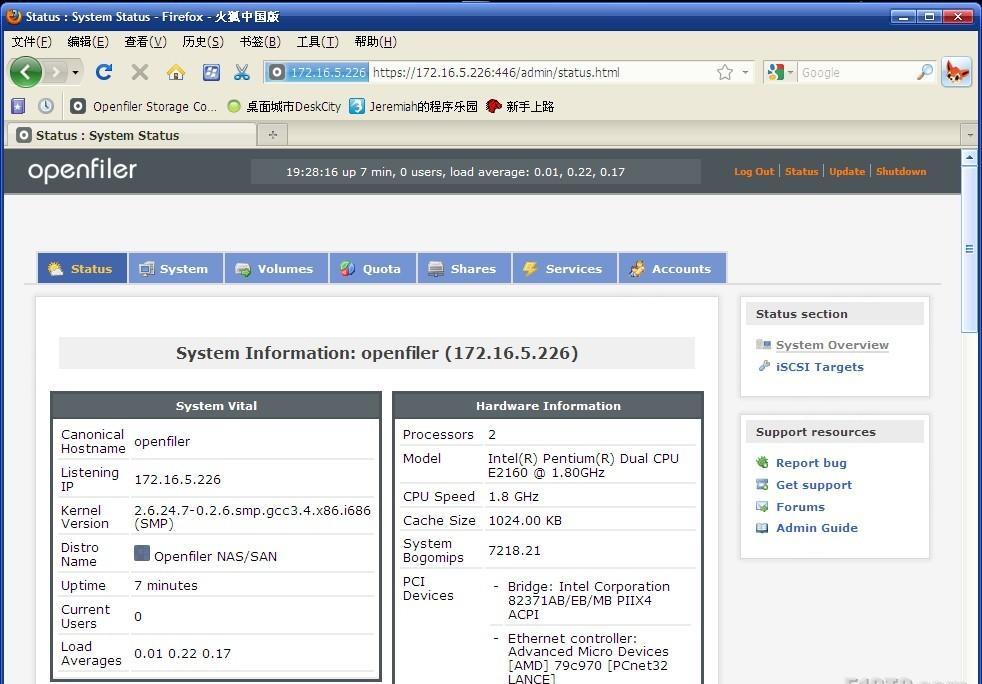This screenshot has width=982, height=684.
Task: Switch to the Shares tab
Action: [464, 269]
